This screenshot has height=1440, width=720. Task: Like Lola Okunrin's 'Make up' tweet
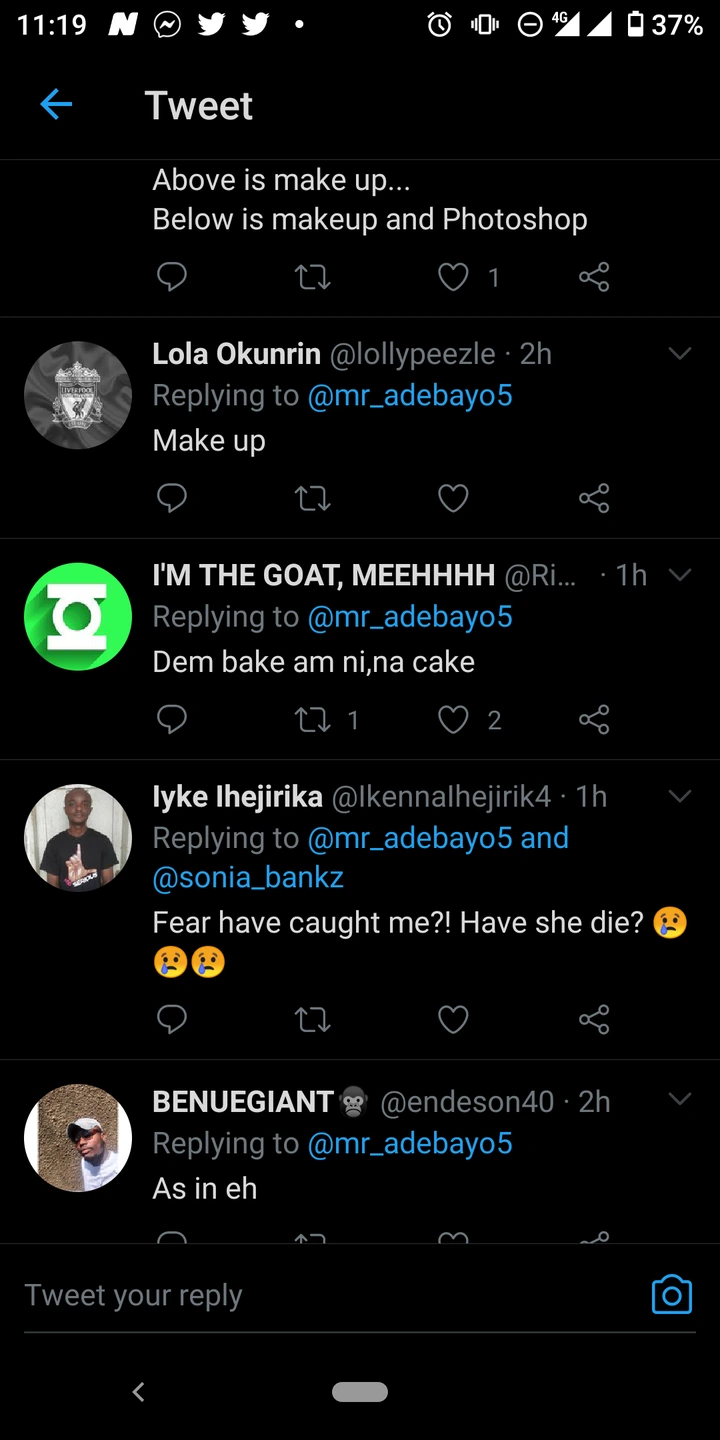[453, 497]
